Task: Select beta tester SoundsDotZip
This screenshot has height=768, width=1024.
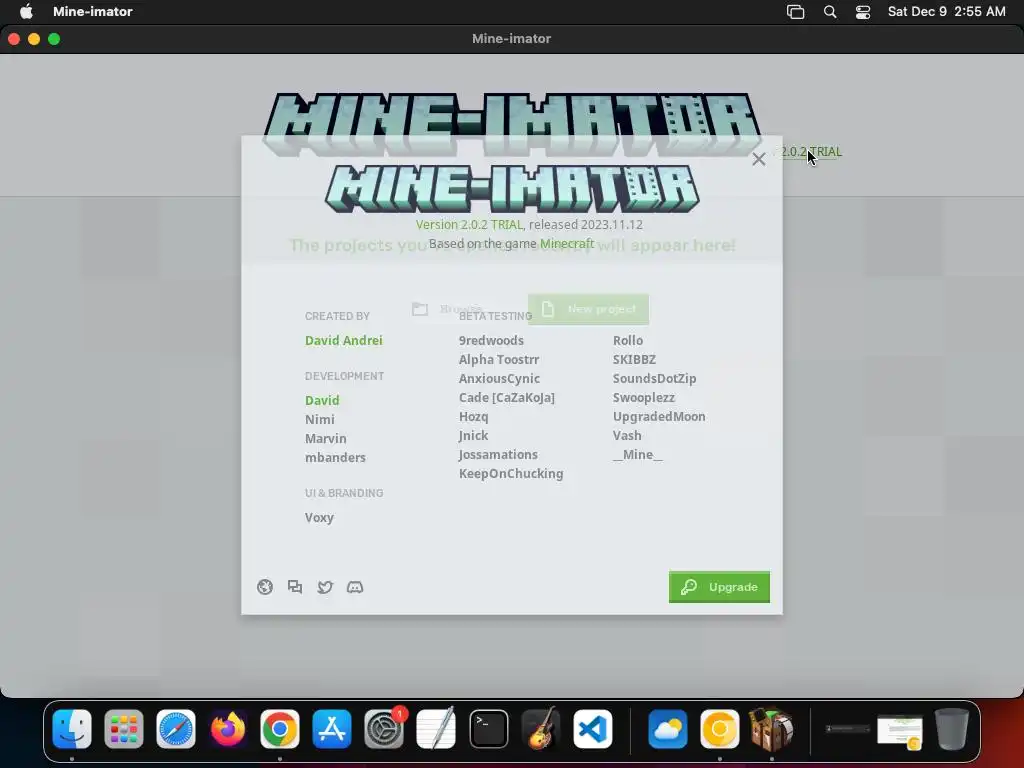Action: [654, 378]
